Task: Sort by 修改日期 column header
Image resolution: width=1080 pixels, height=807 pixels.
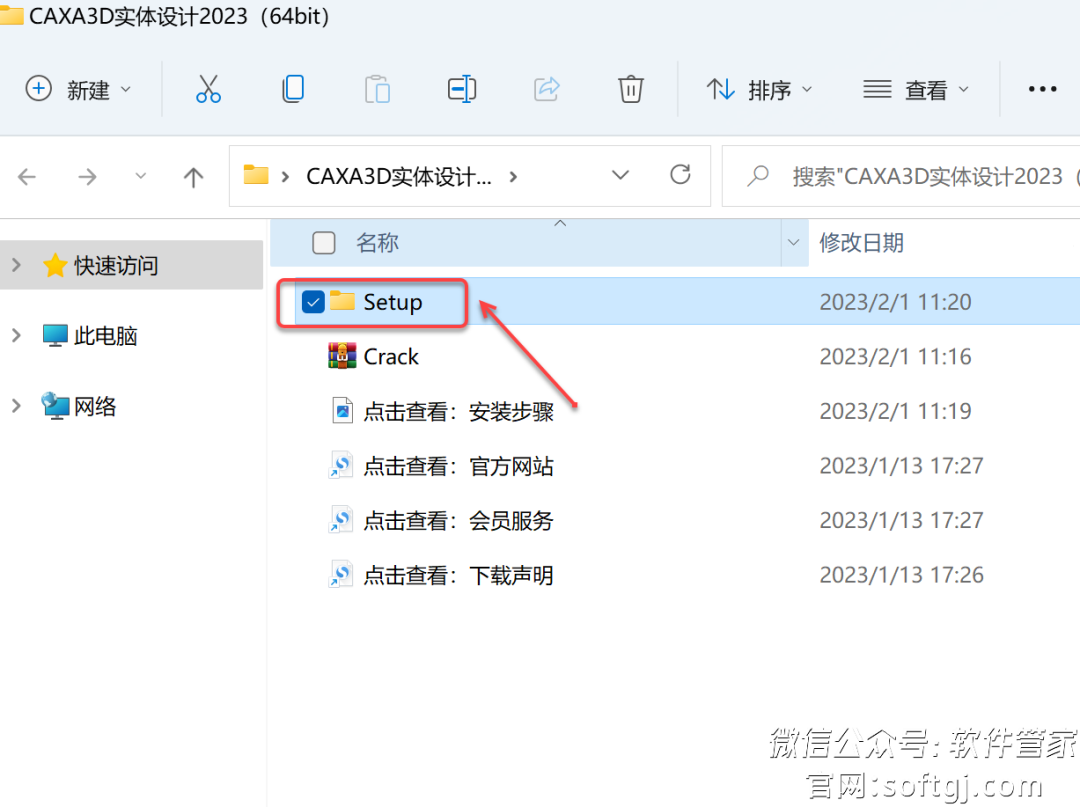Action: click(861, 242)
